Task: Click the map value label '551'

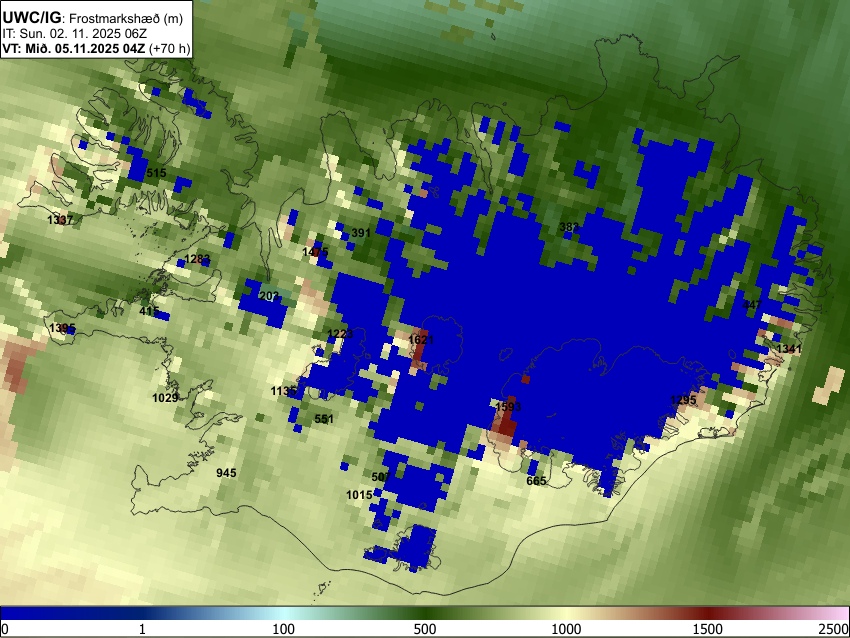Action: (x=324, y=419)
